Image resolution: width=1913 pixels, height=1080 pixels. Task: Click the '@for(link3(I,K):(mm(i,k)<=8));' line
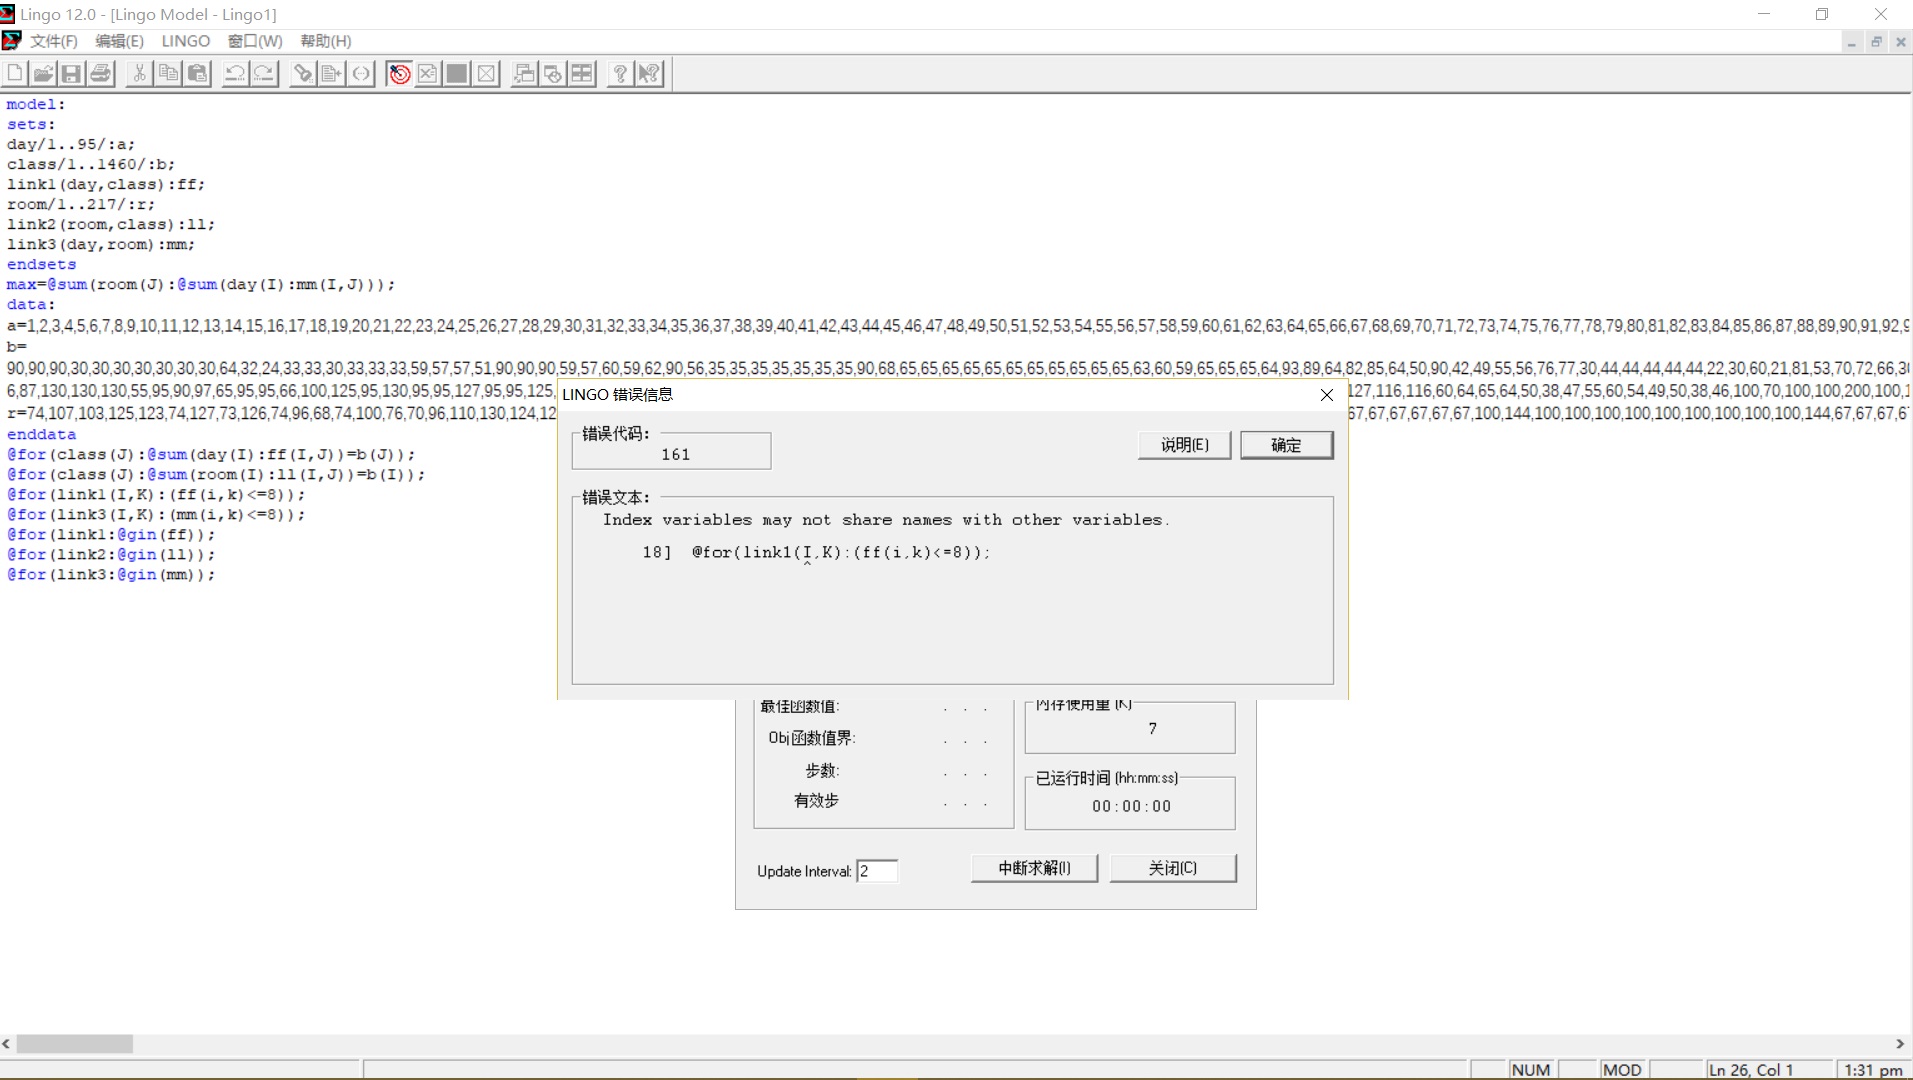click(x=156, y=514)
